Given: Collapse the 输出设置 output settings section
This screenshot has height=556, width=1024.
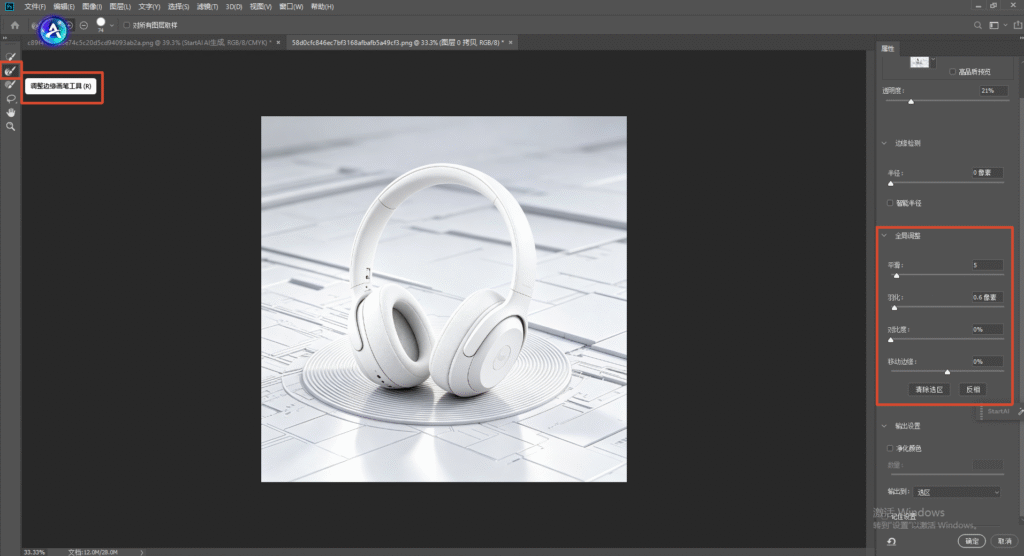Looking at the screenshot, I should point(884,426).
